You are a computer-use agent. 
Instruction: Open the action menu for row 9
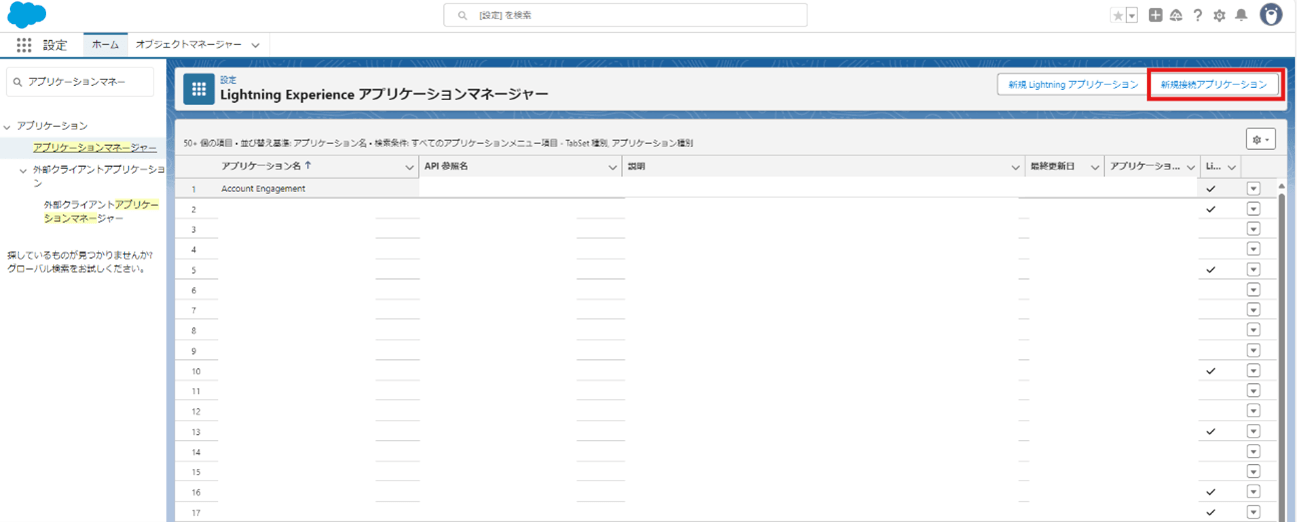(x=1253, y=351)
